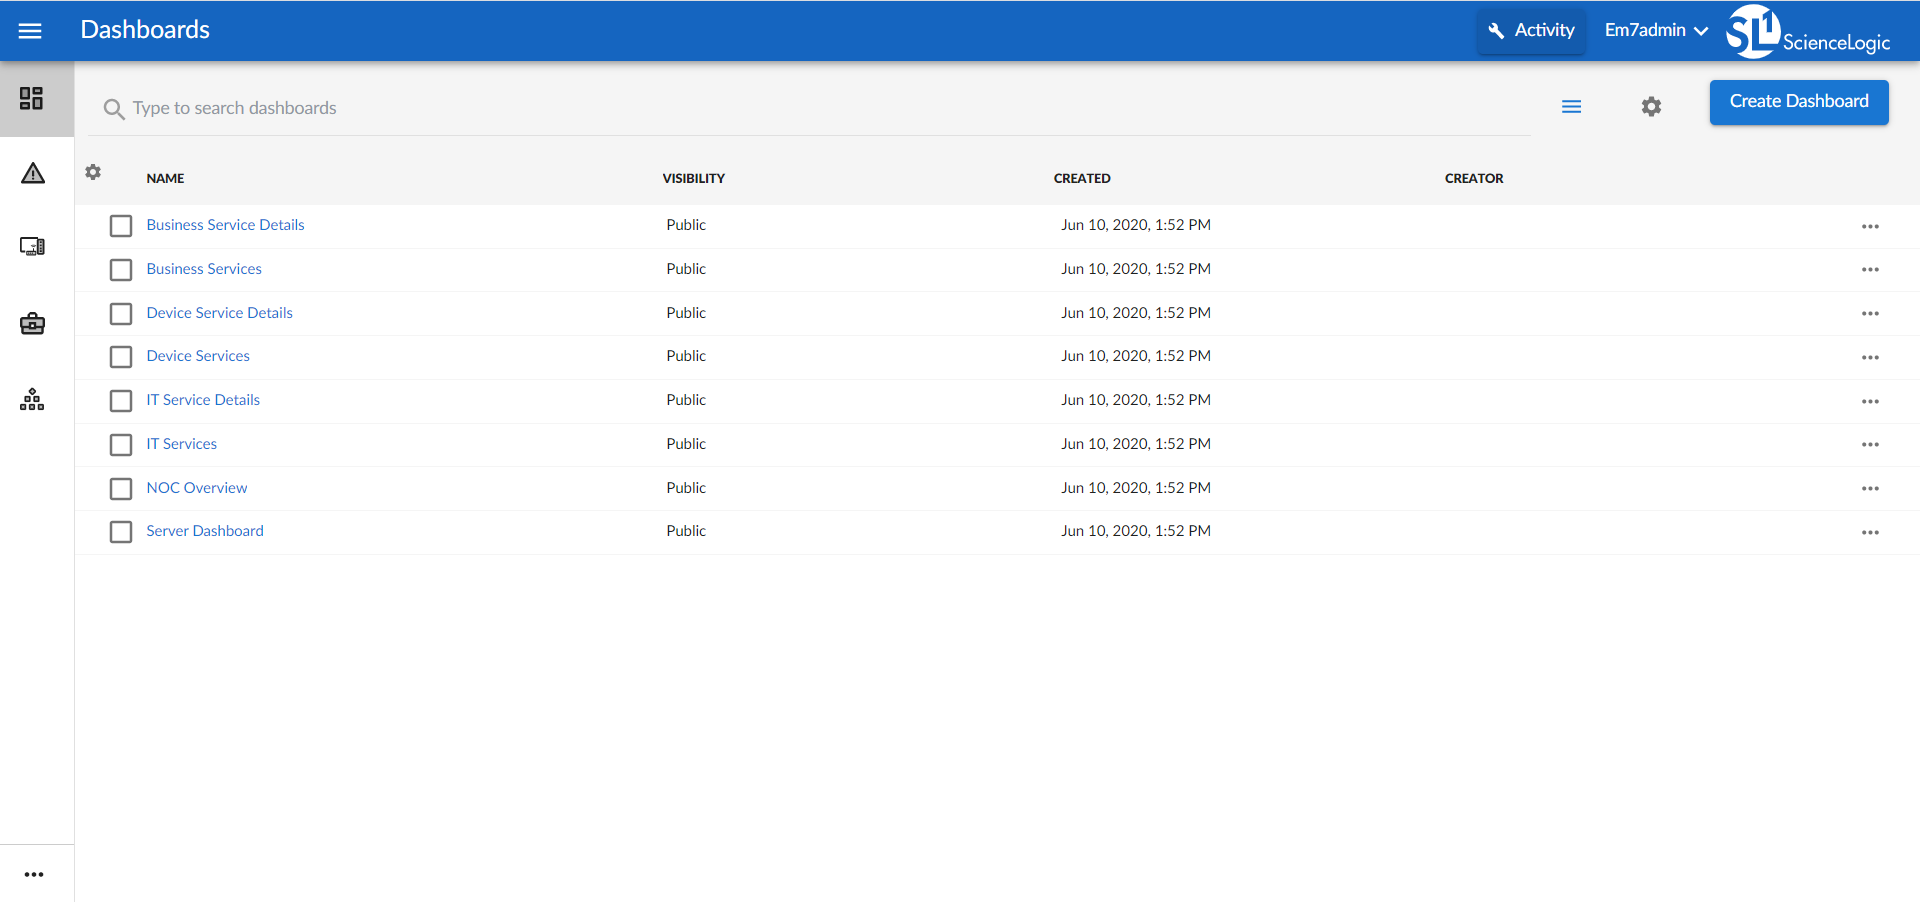Expand the Em7admin user dropdown

tap(1655, 31)
